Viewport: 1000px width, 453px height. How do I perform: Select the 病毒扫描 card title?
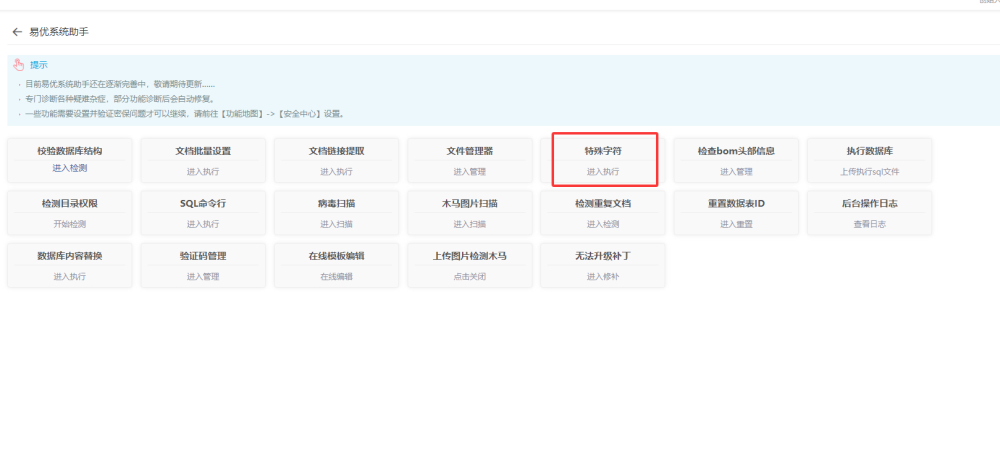click(x=336, y=204)
